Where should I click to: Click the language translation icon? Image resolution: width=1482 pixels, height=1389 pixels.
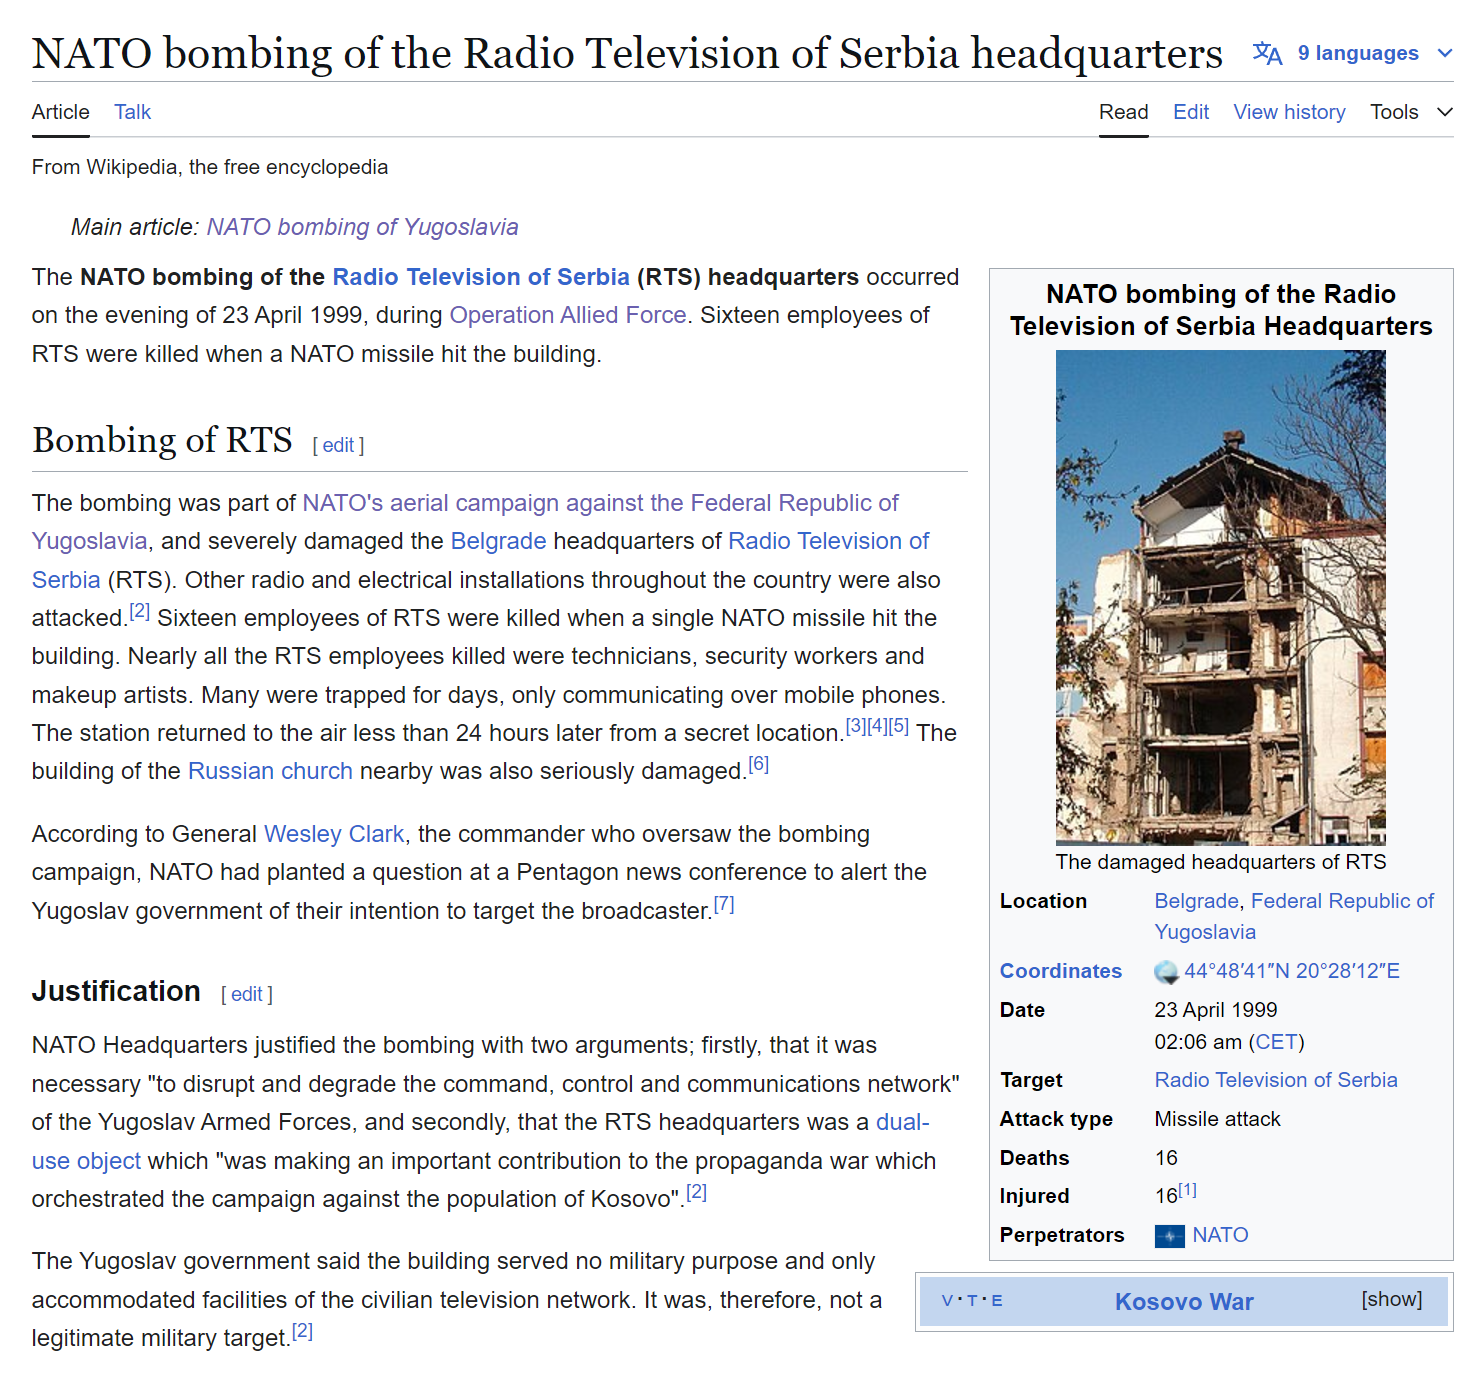pyautogui.click(x=1267, y=53)
